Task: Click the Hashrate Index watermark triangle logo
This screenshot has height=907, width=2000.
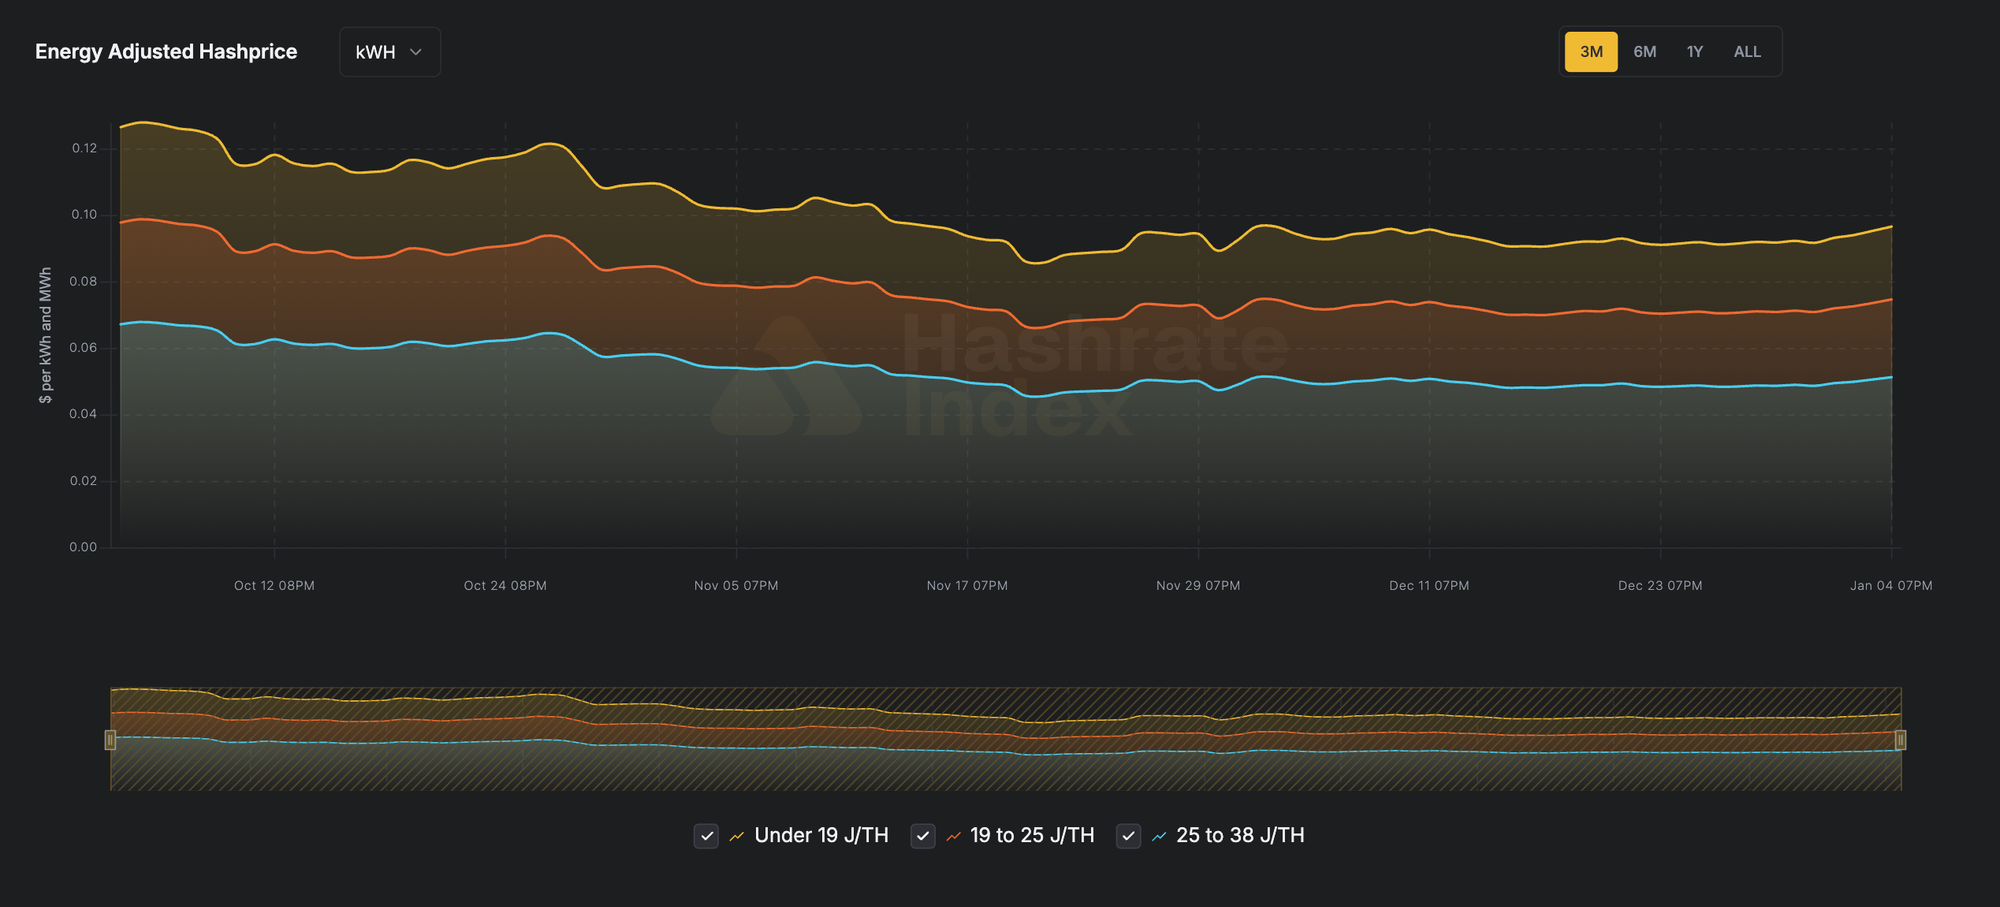Action: pos(786,380)
